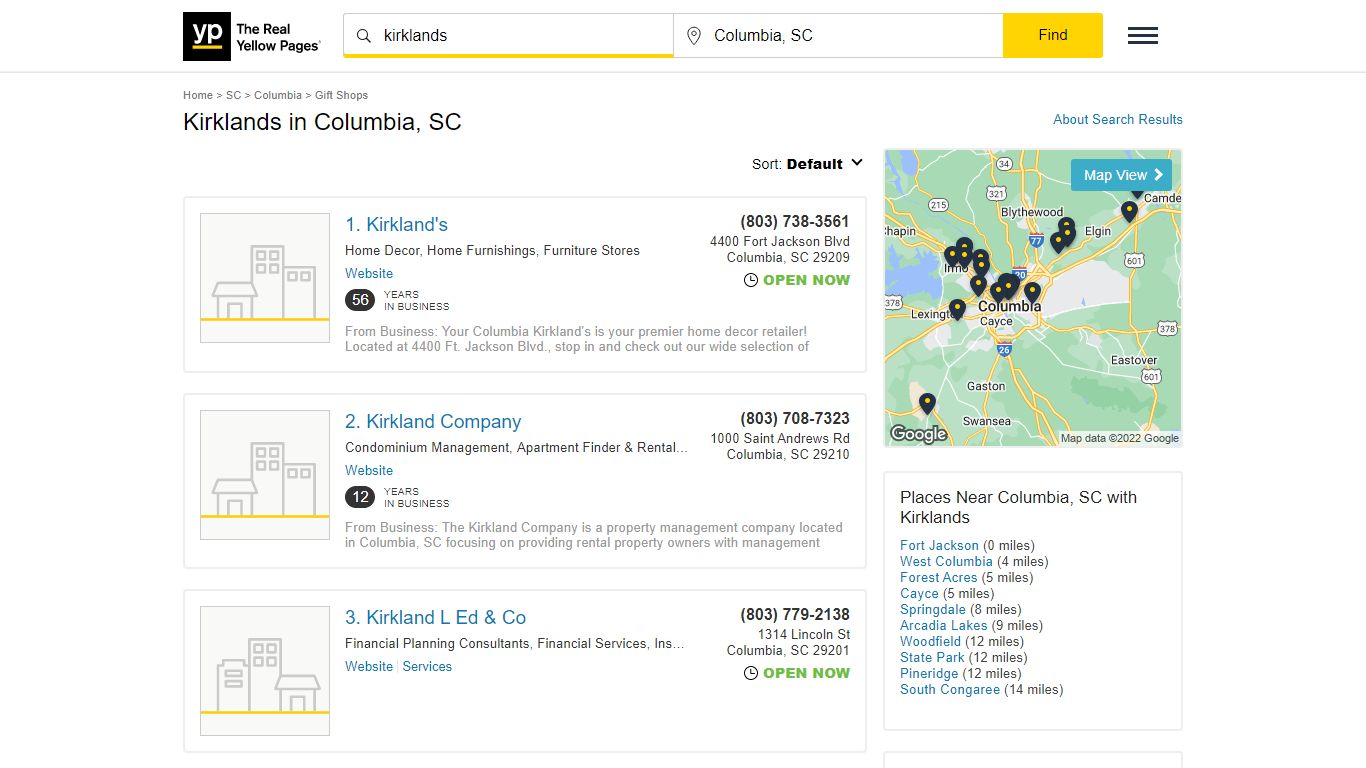1366x768 pixels.
Task: Open the South Congaree nearby place link
Action: coord(950,689)
